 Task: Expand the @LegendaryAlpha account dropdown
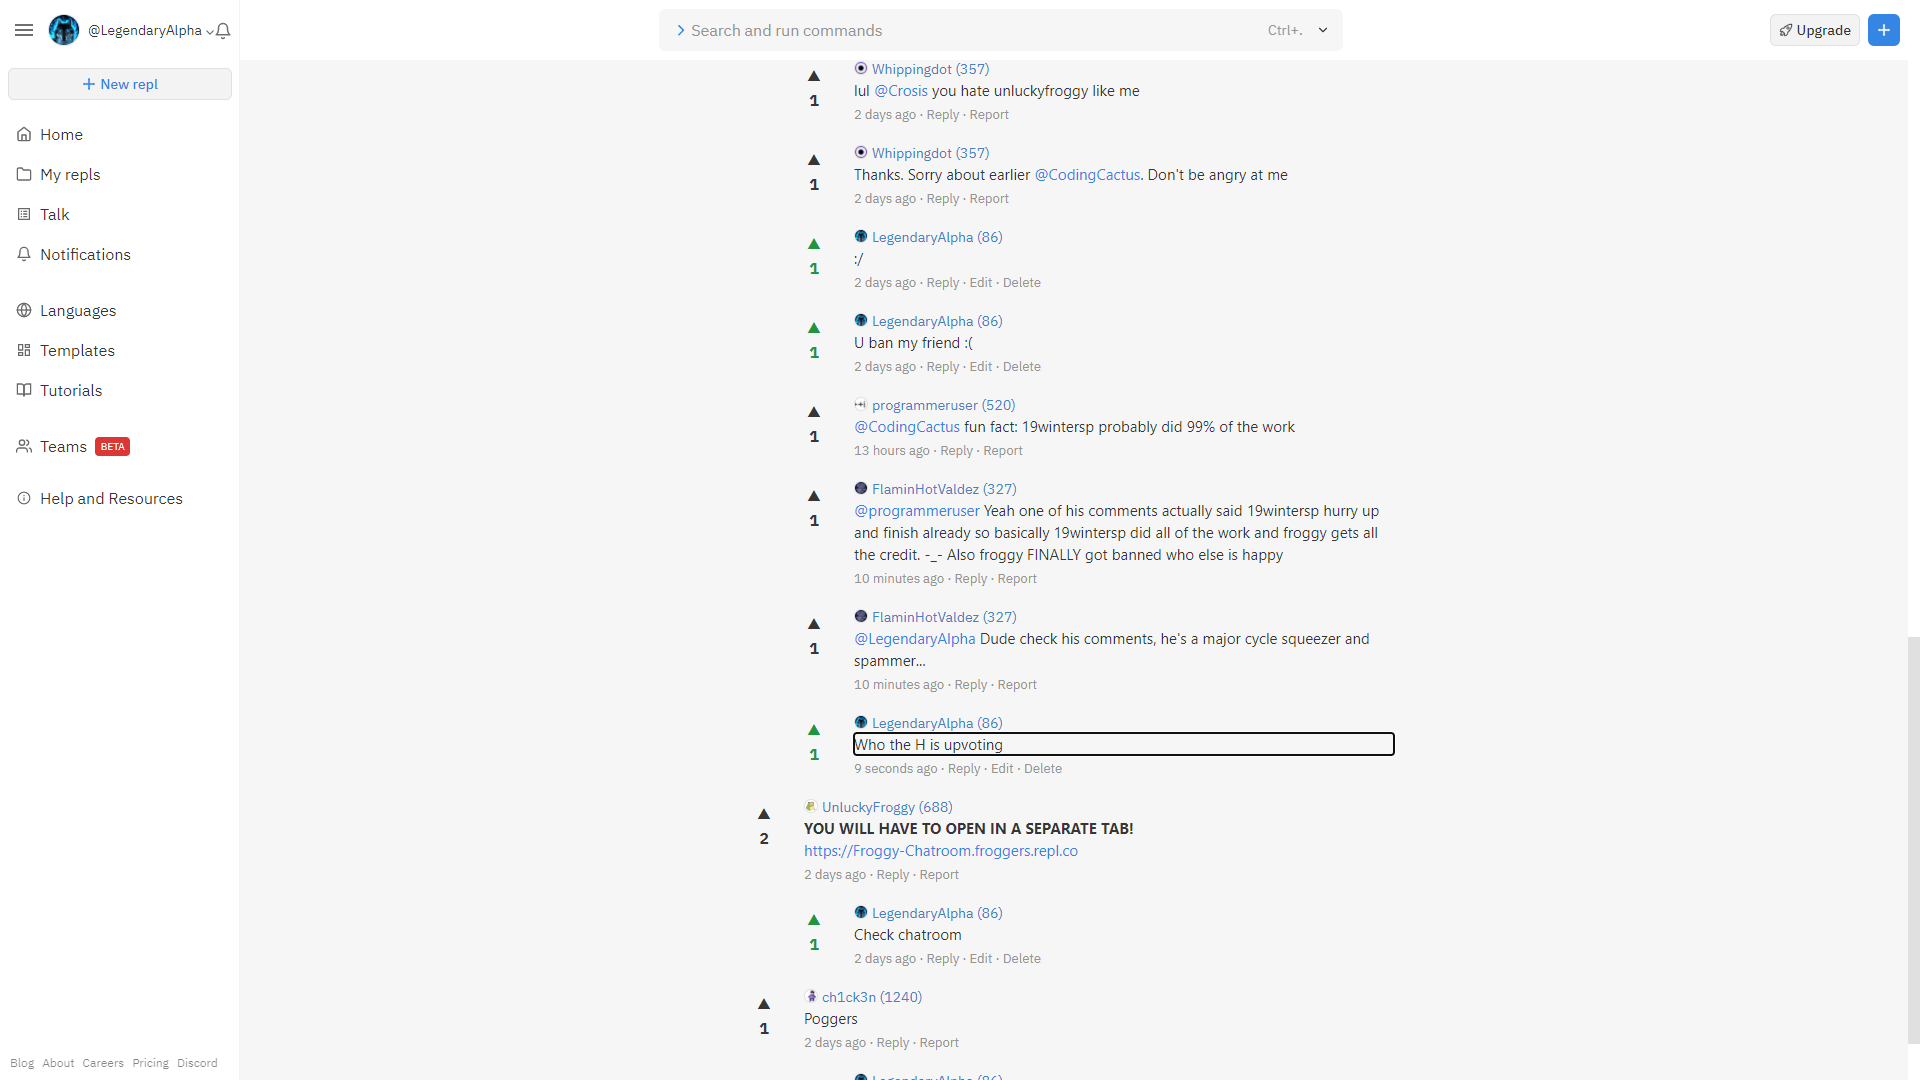pyautogui.click(x=151, y=31)
